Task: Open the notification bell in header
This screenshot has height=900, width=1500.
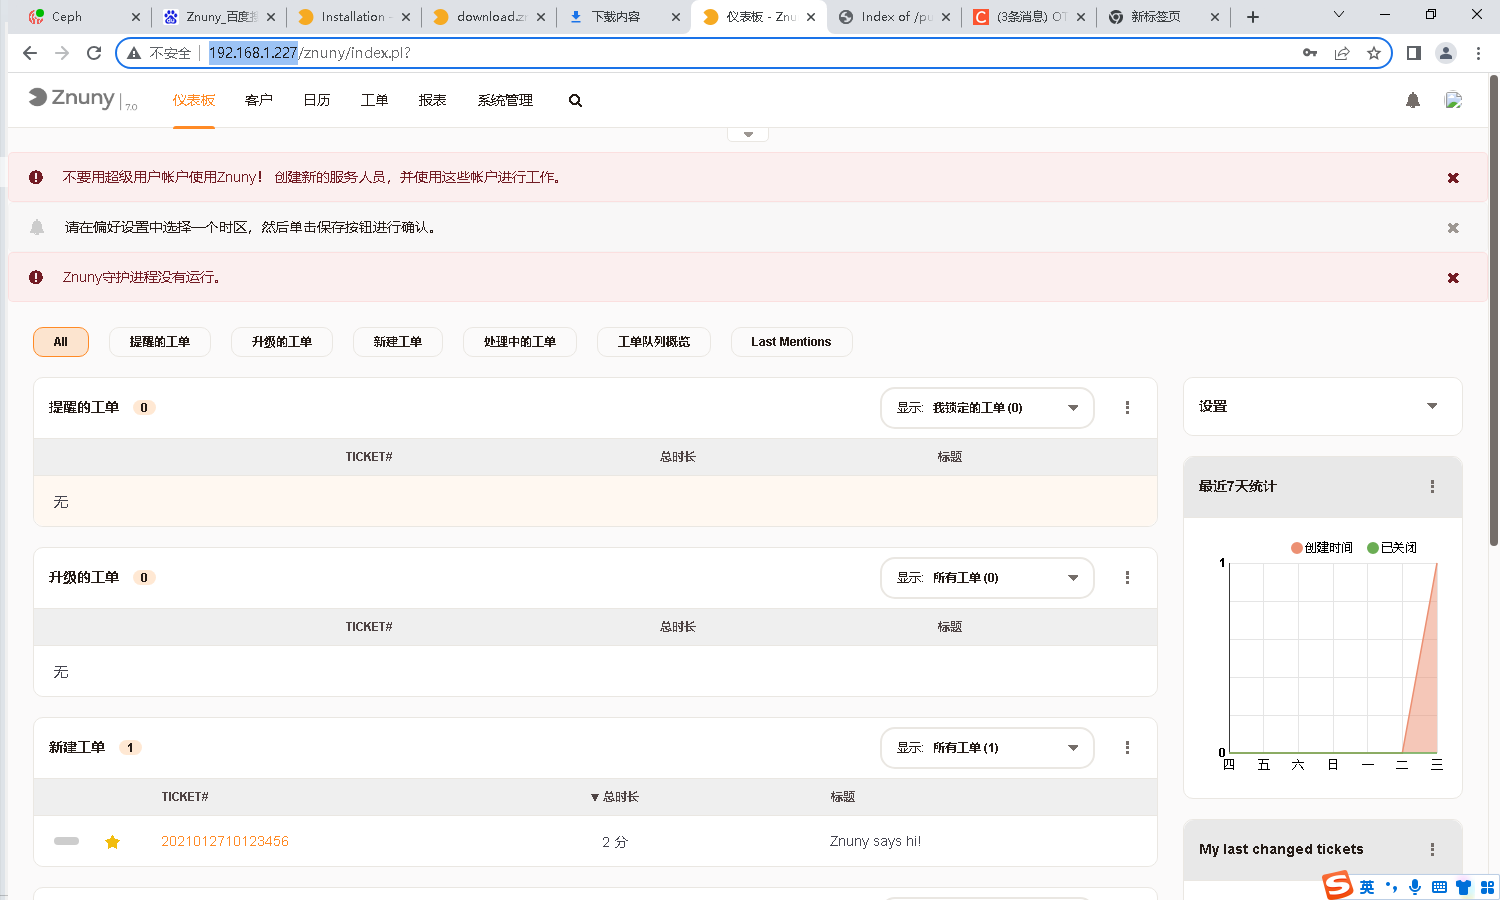Action: tap(1412, 100)
